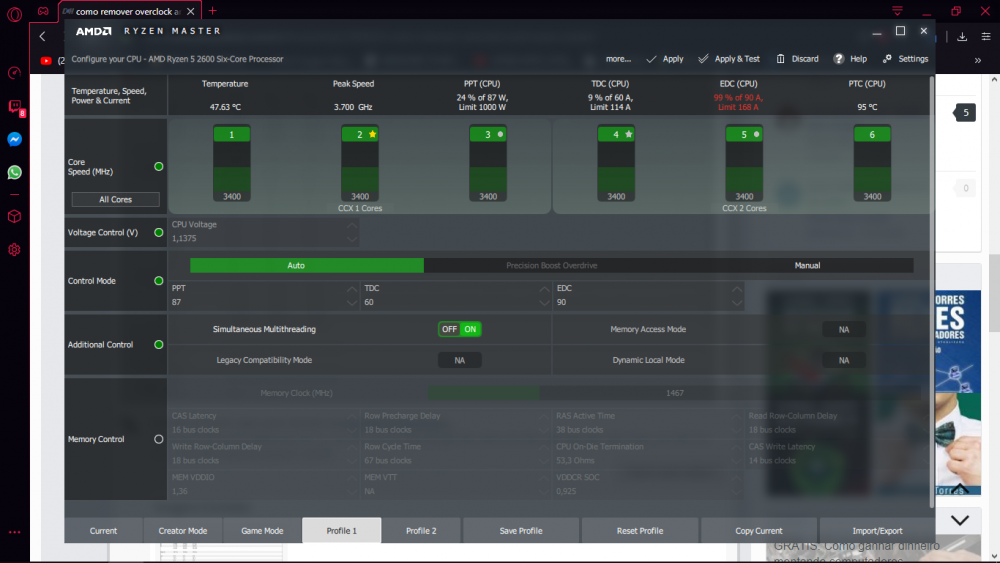
Task: Increase the CPU Voltage using the up arrow
Action: pos(351,226)
